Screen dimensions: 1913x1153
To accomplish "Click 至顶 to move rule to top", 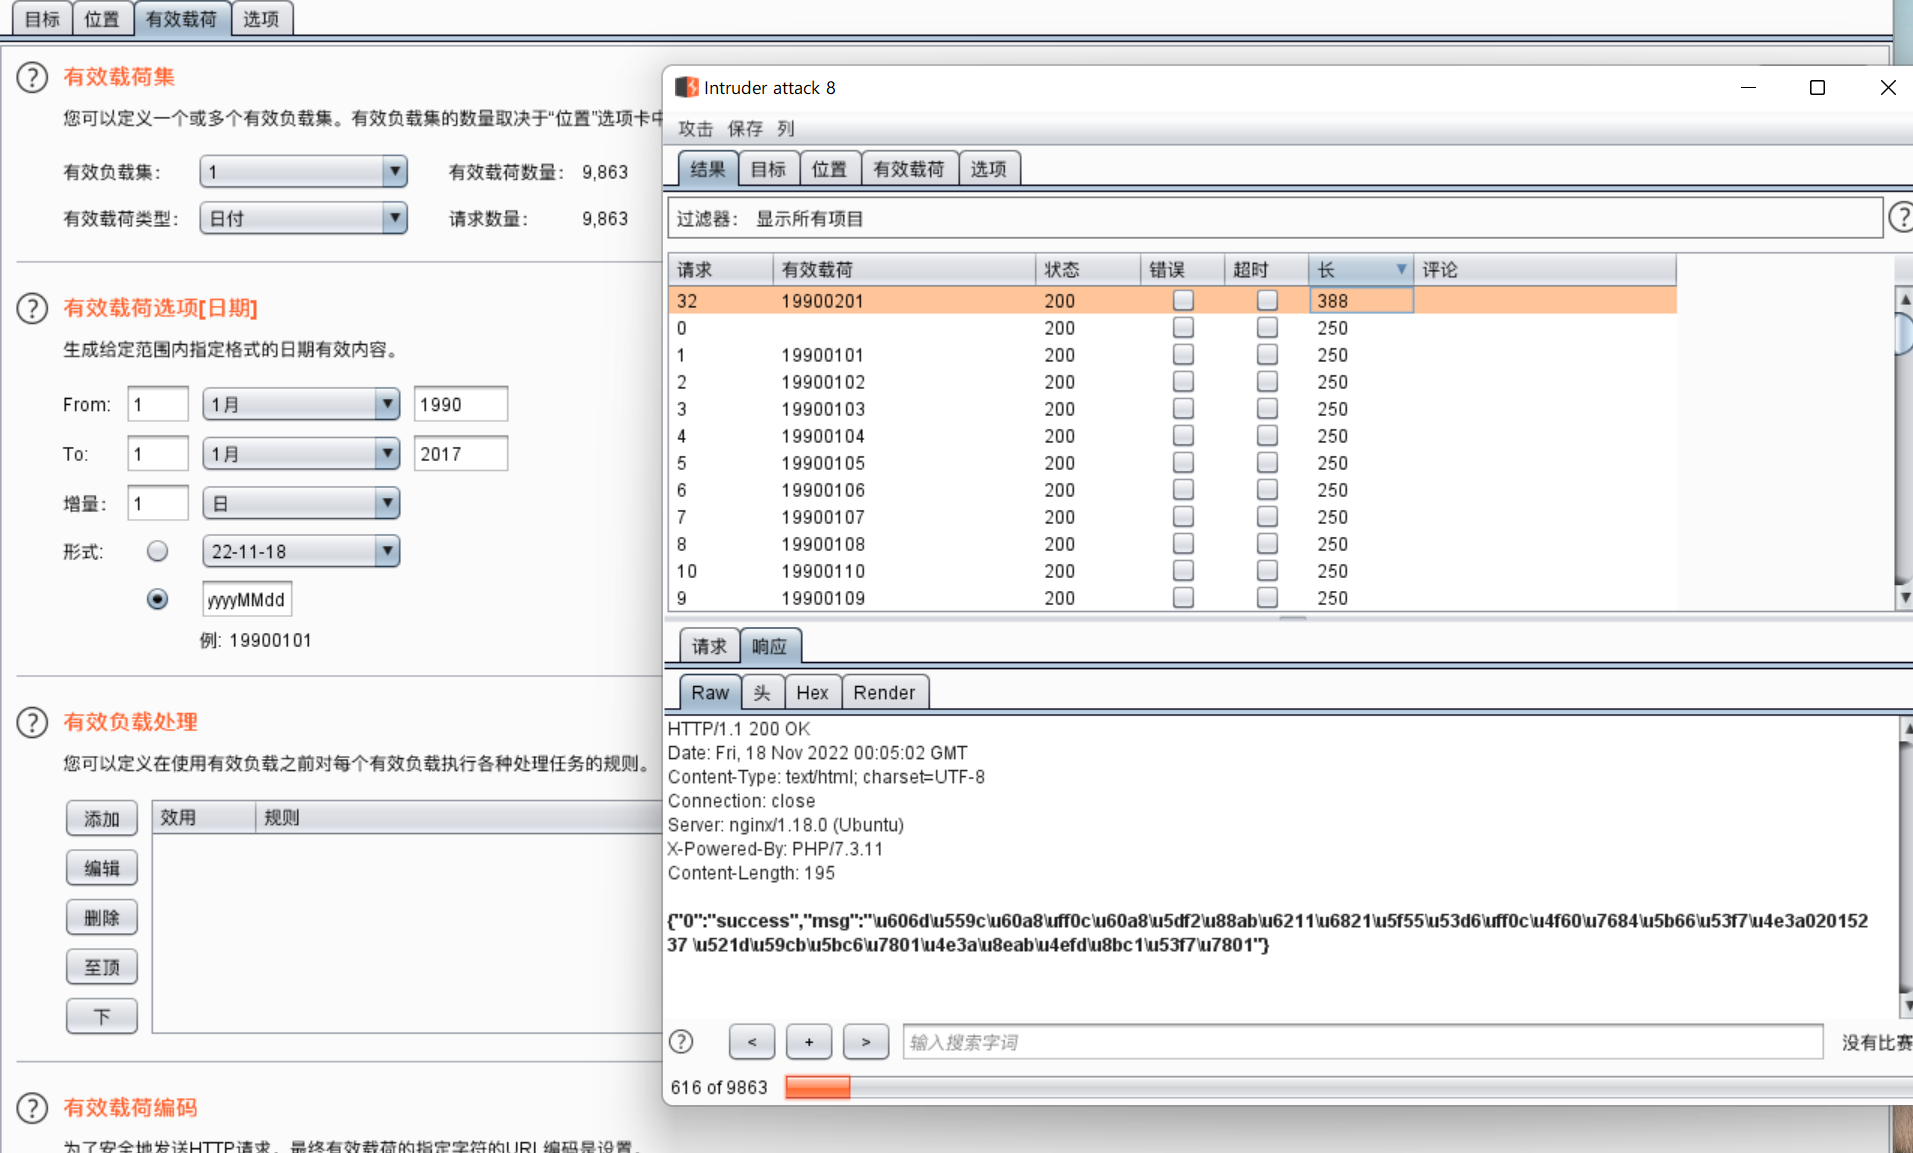I will pyautogui.click(x=102, y=967).
